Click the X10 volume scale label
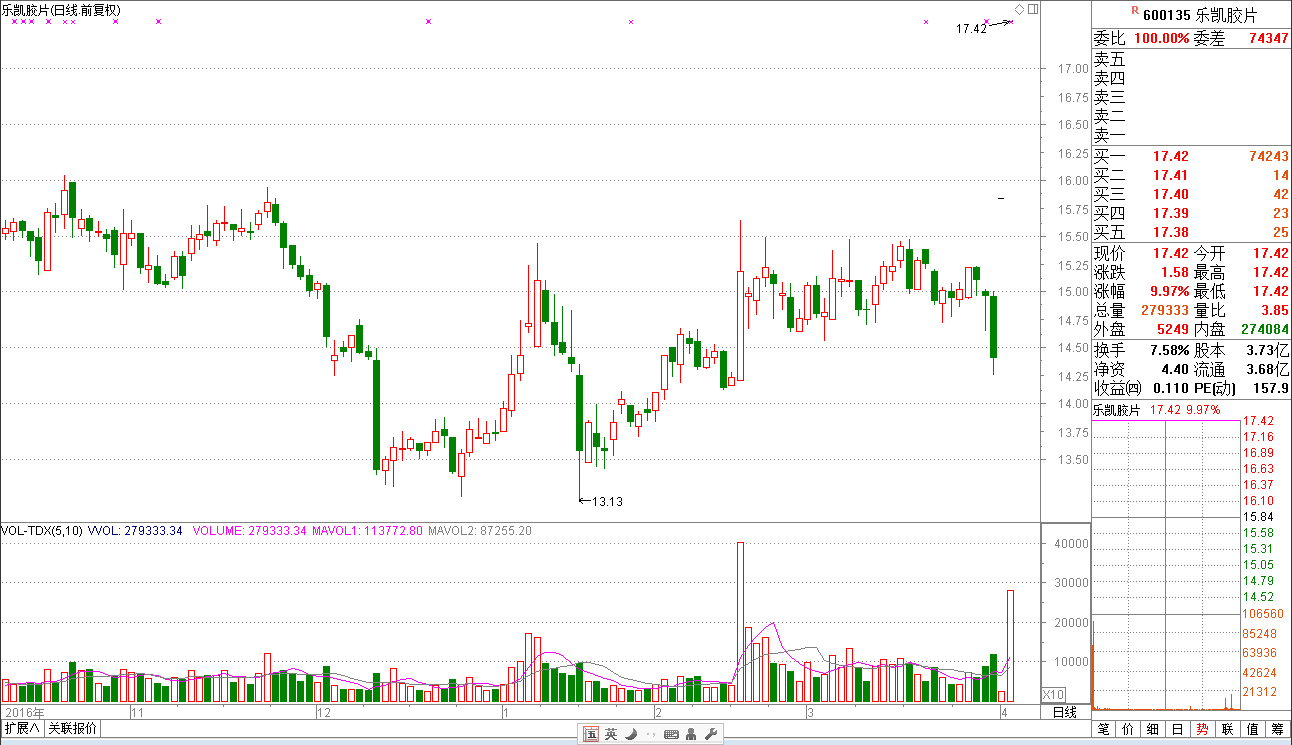Screen dimensions: 1292x745 point(1053,694)
